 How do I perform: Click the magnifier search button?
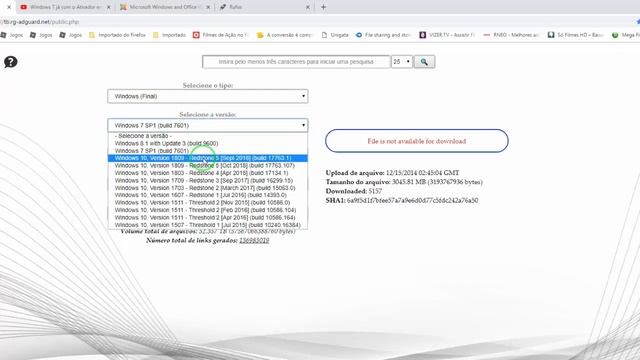pos(424,62)
